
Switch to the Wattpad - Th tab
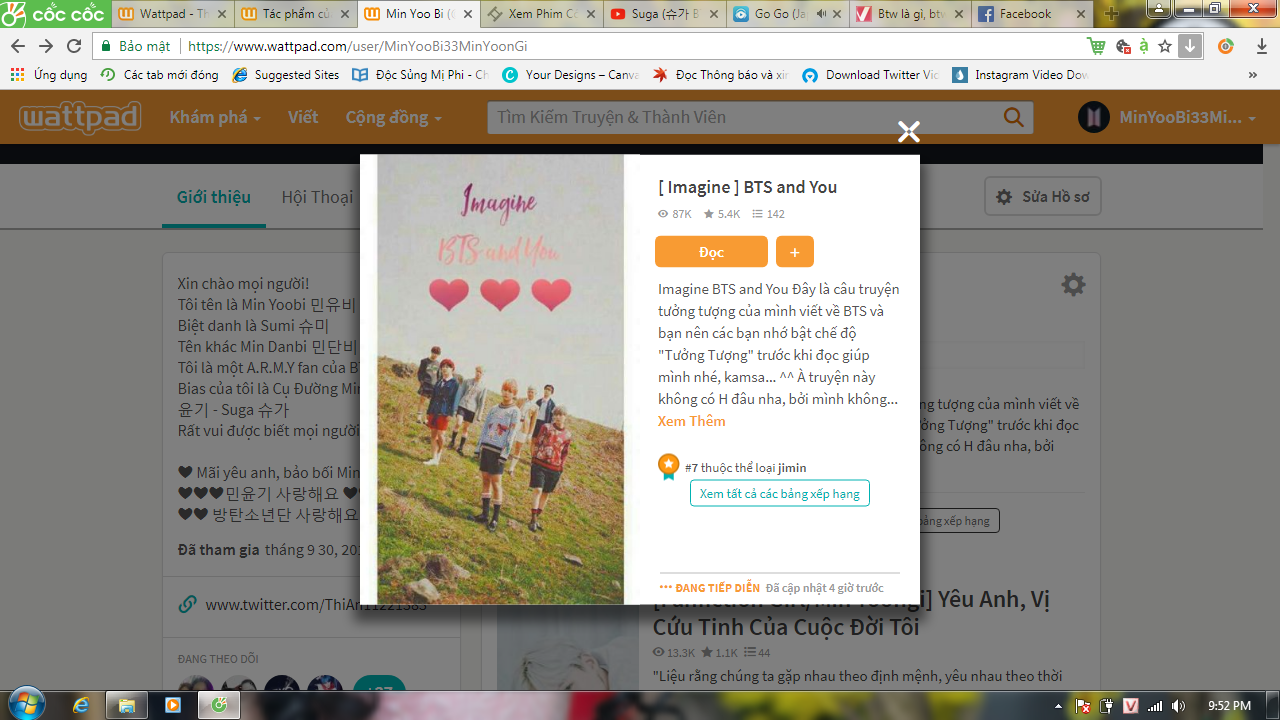pos(173,14)
